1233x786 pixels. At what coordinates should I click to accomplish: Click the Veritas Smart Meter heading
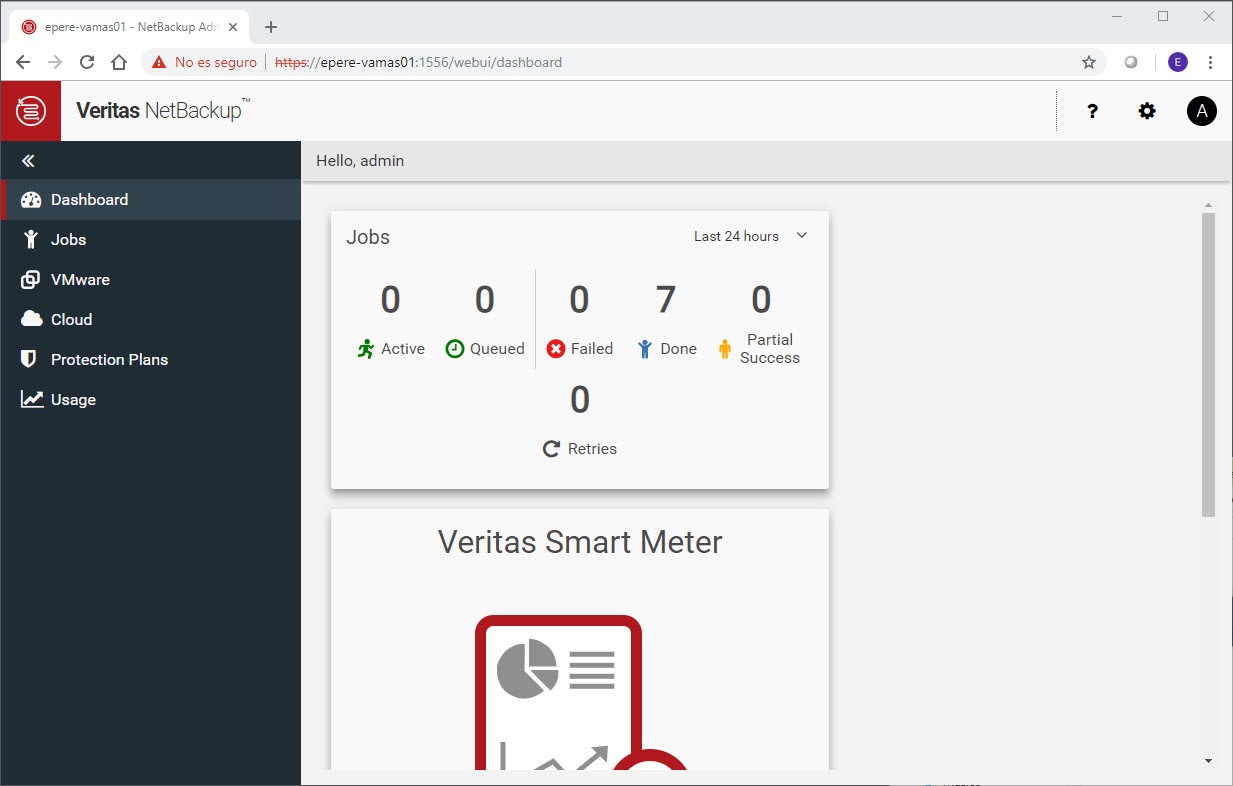580,542
